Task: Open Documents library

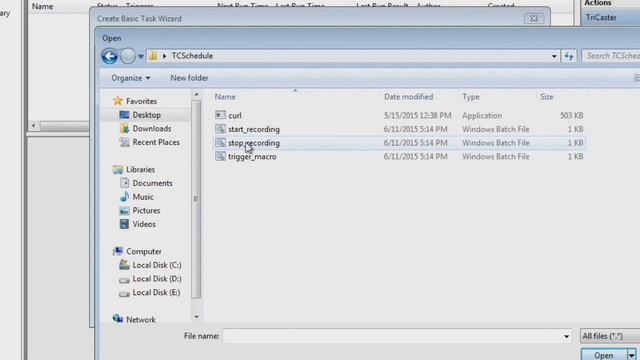Action: tap(152, 183)
